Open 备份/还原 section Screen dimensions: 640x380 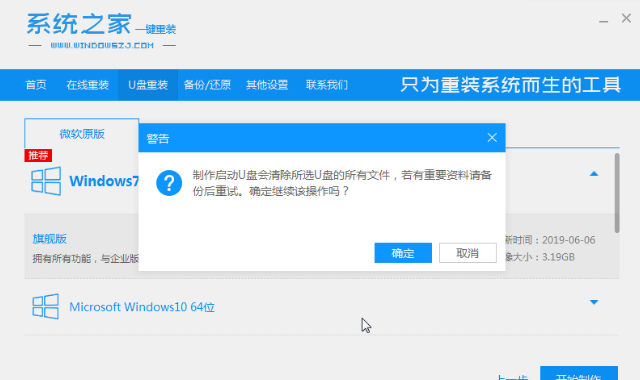(207, 85)
